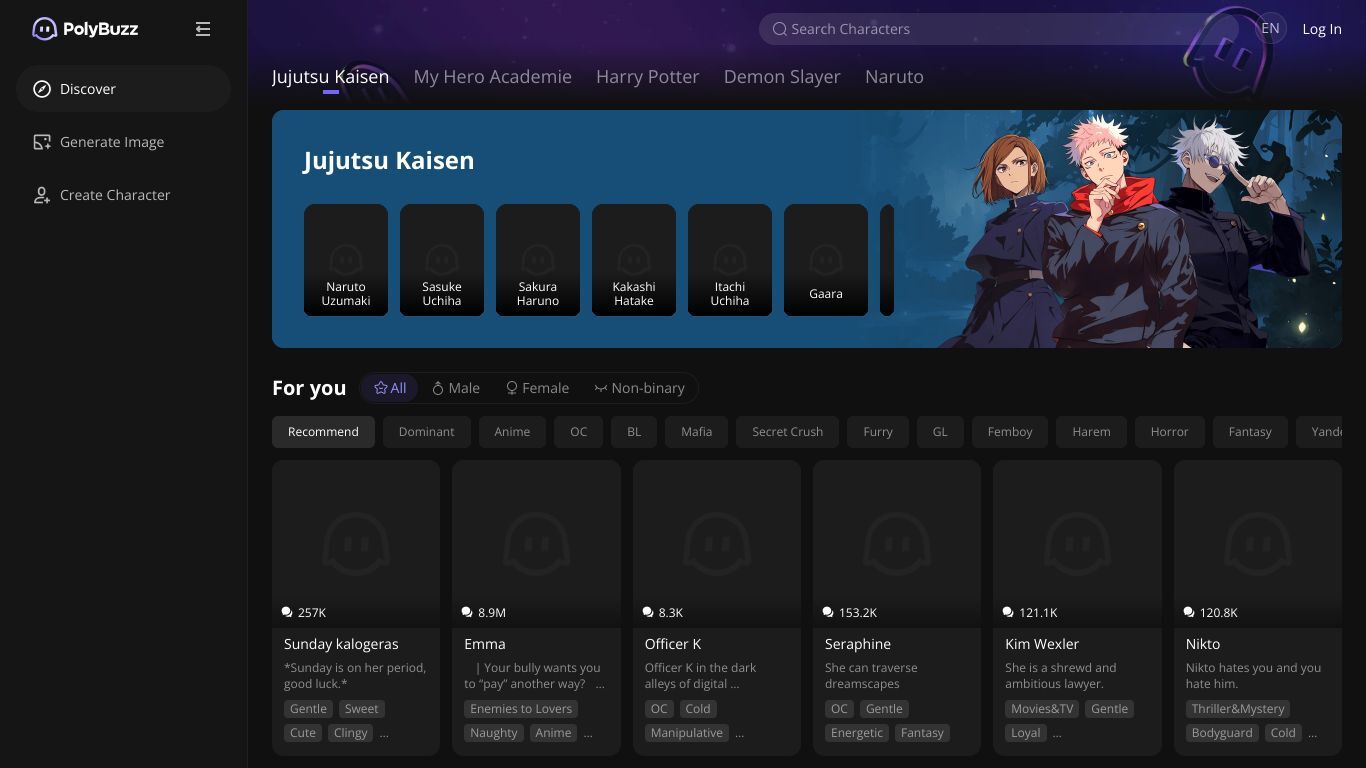Select the All gender filter
Viewport: 1366px width, 768px height.
[x=390, y=388]
